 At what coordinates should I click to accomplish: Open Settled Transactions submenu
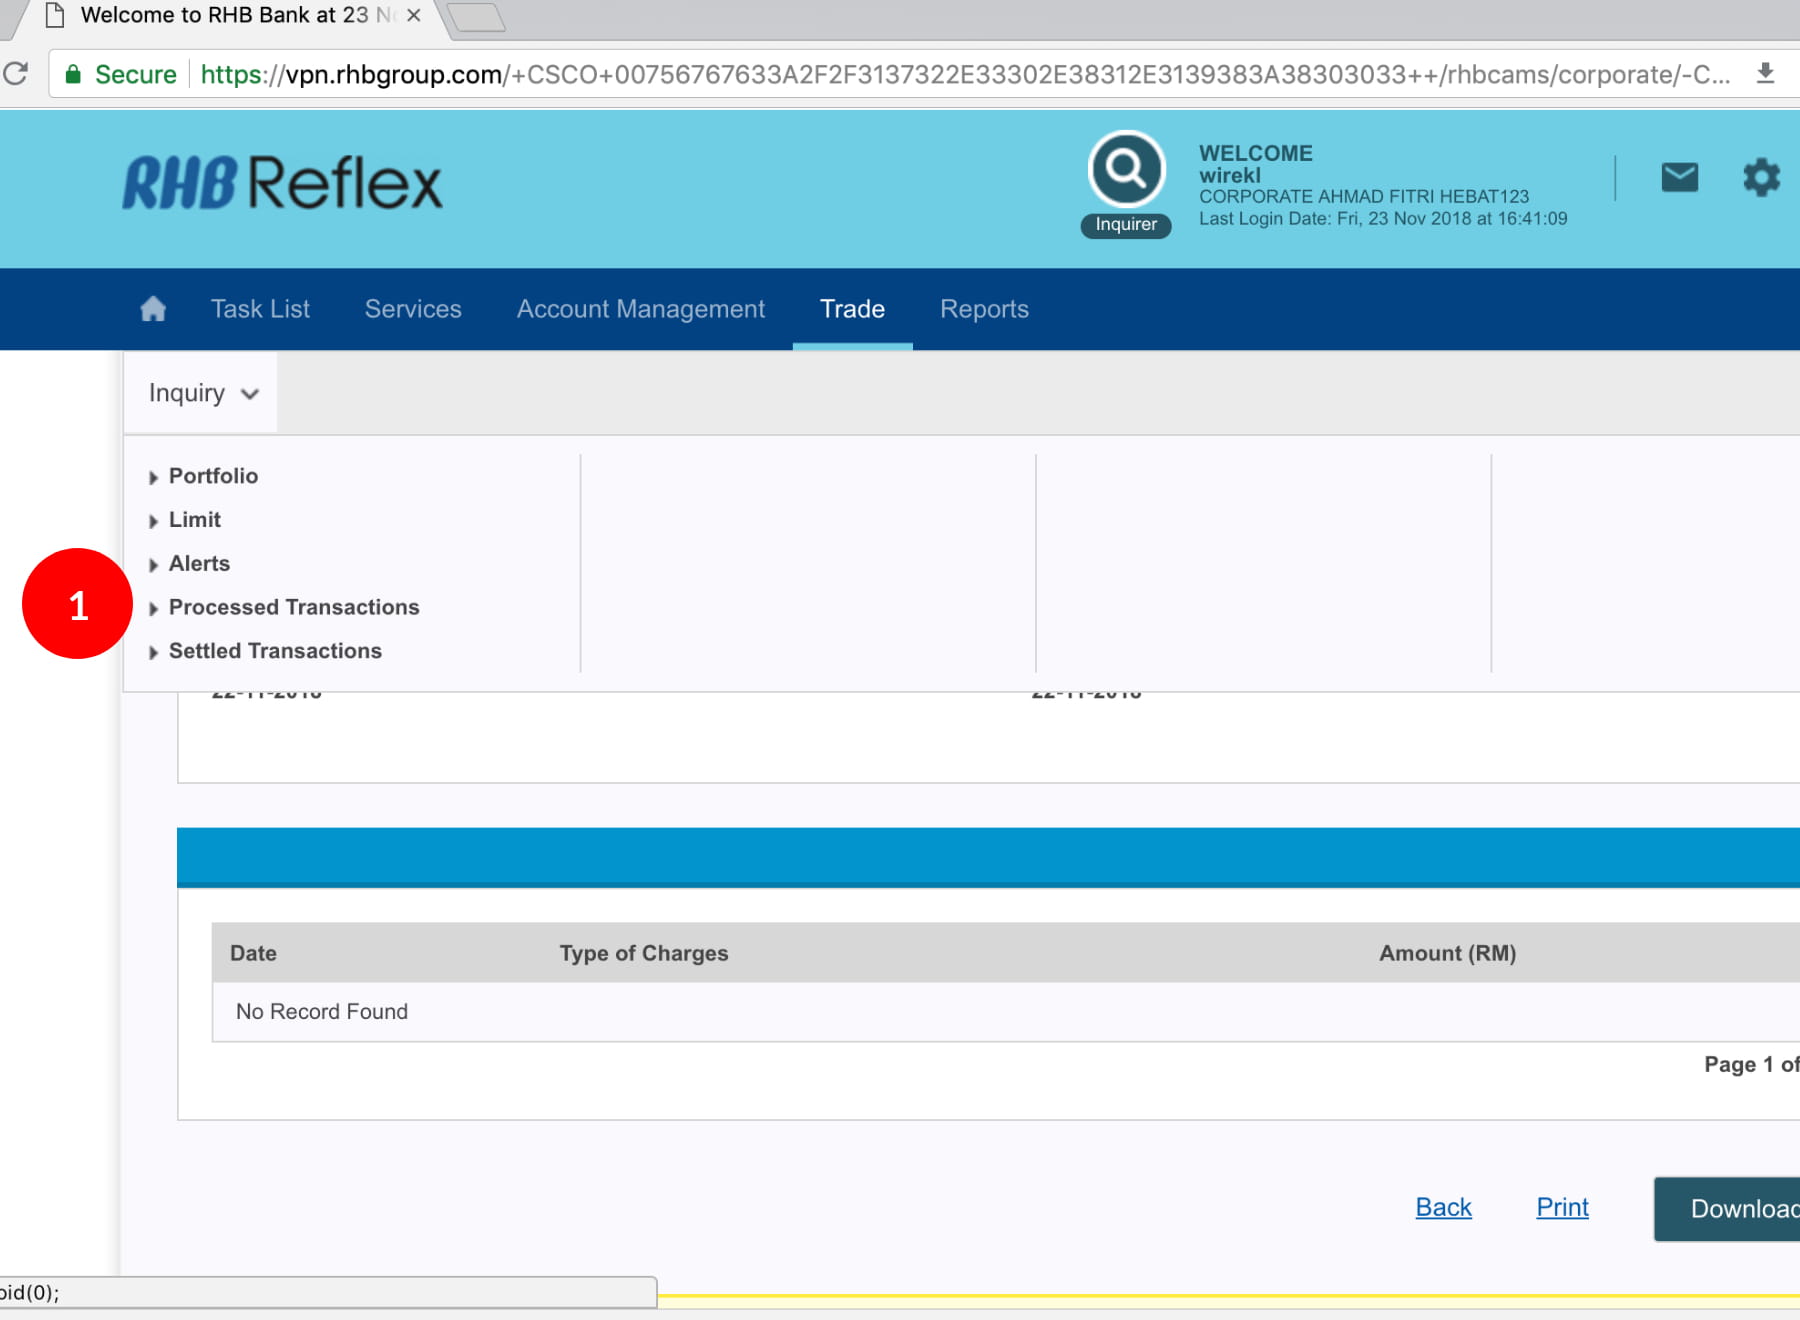(275, 651)
